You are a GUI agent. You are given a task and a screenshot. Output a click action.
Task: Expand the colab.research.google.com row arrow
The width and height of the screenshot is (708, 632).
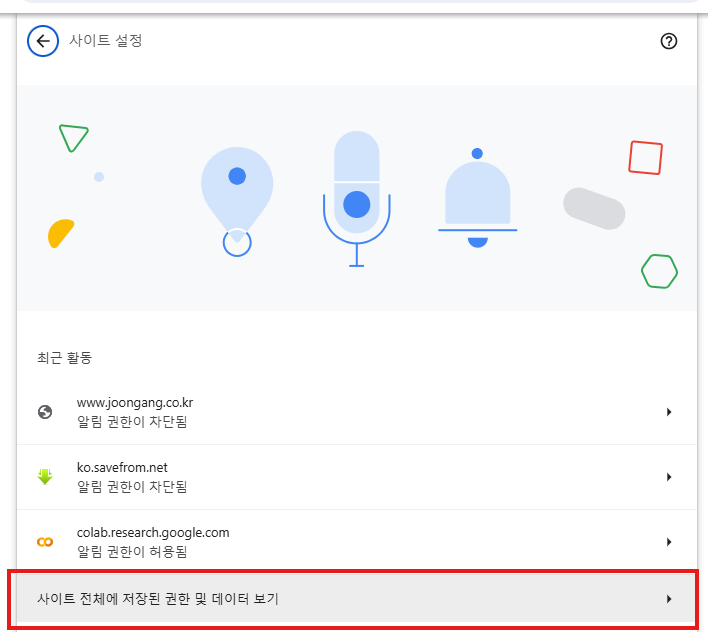pyautogui.click(x=668, y=542)
